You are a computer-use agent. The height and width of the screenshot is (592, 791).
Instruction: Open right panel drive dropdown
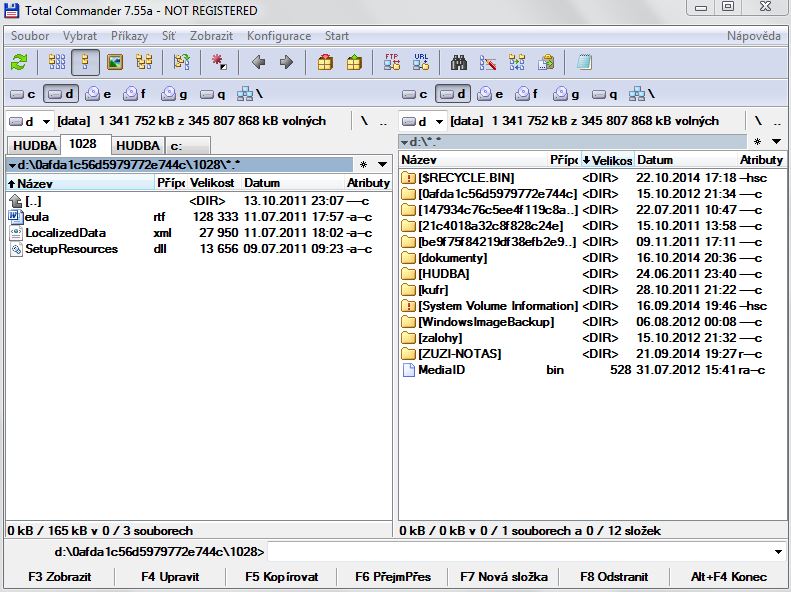[423, 122]
